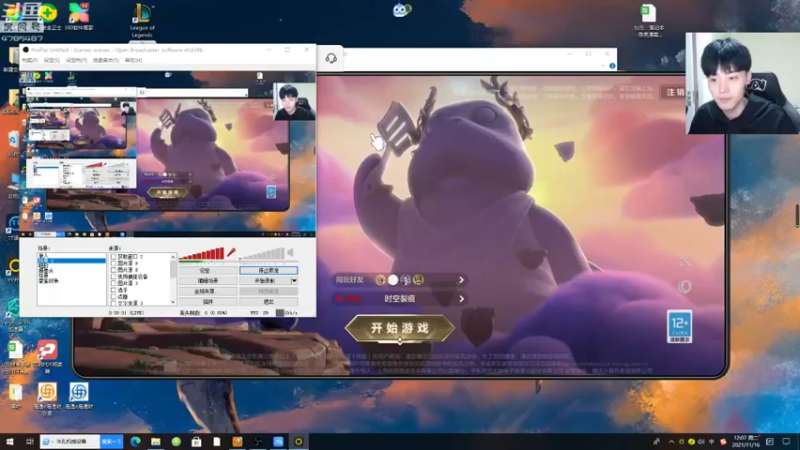The image size is (800, 450).
Task: Click the 退出 exit button in OBS
Action: point(268,302)
